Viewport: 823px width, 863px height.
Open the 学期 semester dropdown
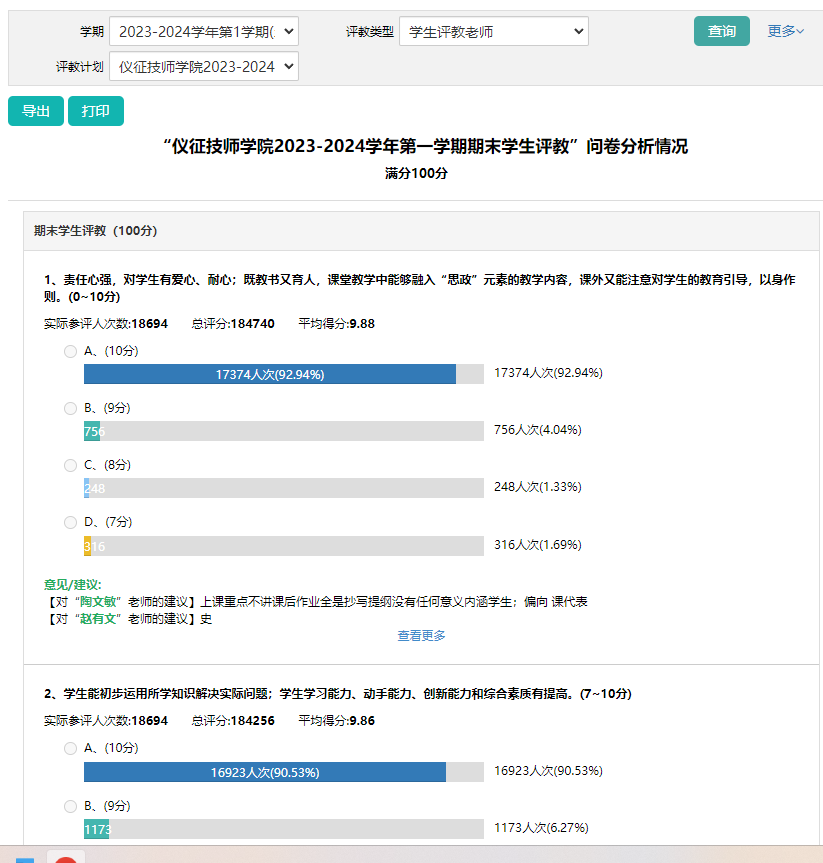pyautogui.click(x=203, y=32)
